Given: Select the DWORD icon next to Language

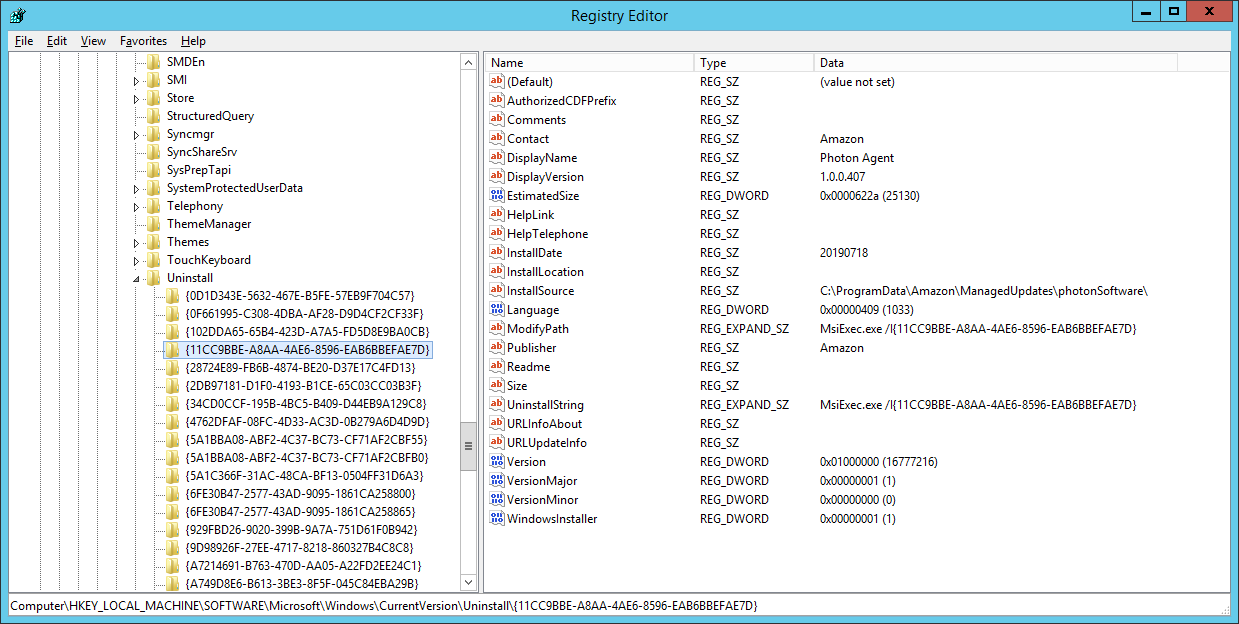Looking at the screenshot, I should (497, 309).
